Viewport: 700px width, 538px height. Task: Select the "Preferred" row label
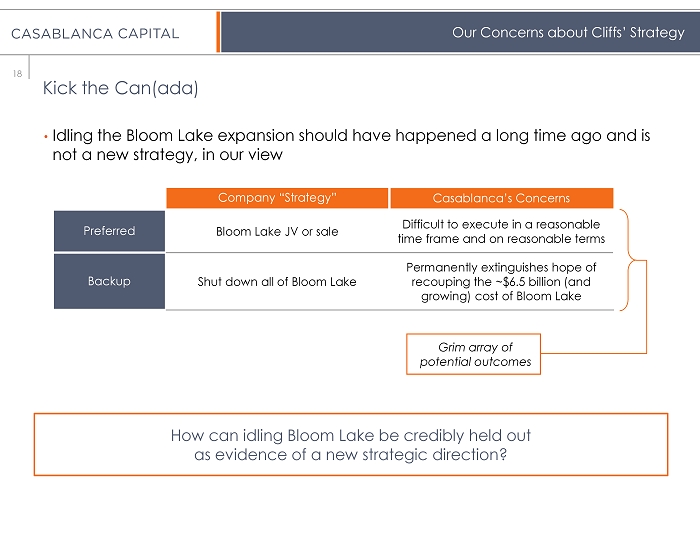click(109, 231)
